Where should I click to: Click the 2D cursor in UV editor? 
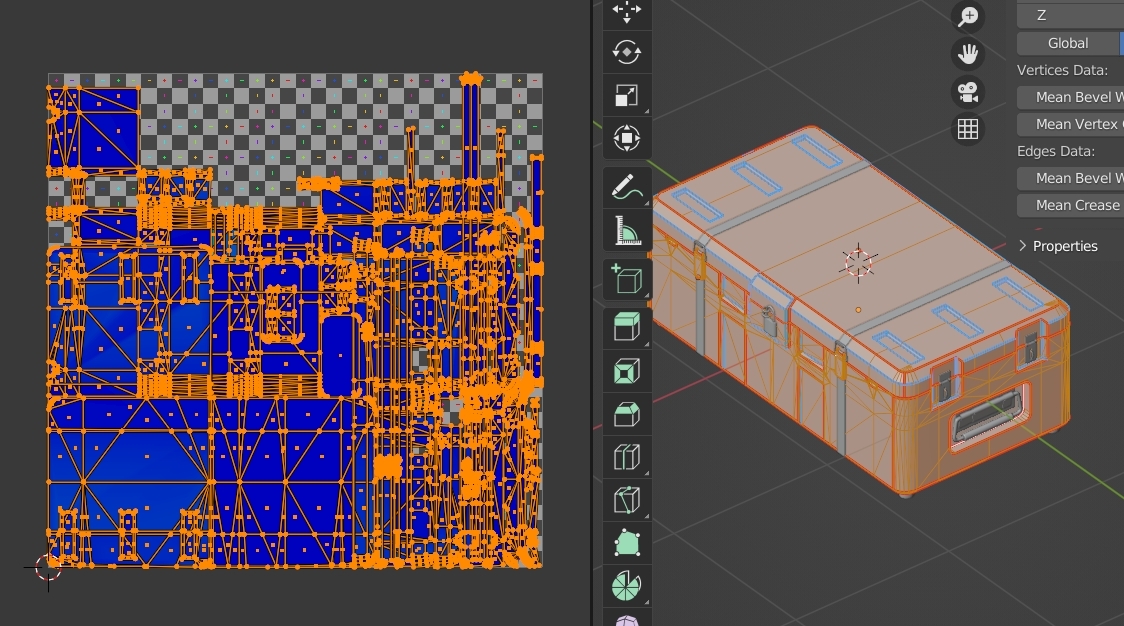(48, 568)
